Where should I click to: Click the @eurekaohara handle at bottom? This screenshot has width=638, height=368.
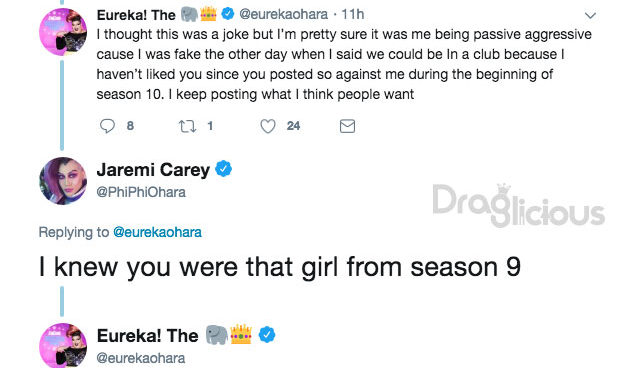[x=141, y=358]
